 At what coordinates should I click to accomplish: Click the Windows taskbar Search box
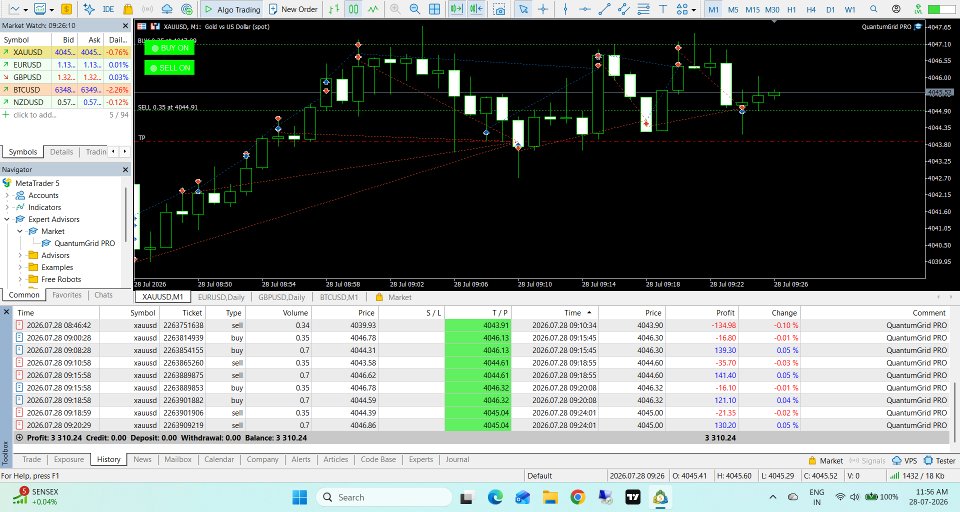click(x=384, y=497)
